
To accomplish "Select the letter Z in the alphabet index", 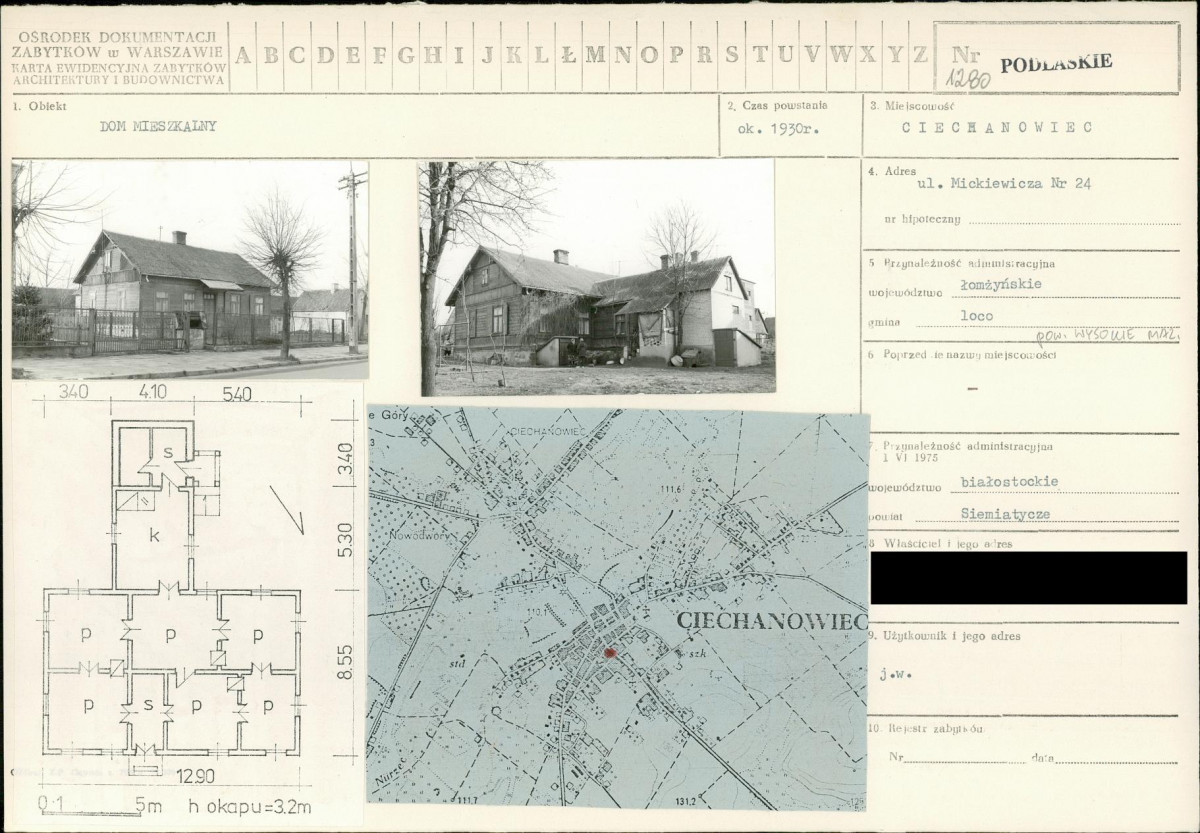I will [x=920, y=56].
